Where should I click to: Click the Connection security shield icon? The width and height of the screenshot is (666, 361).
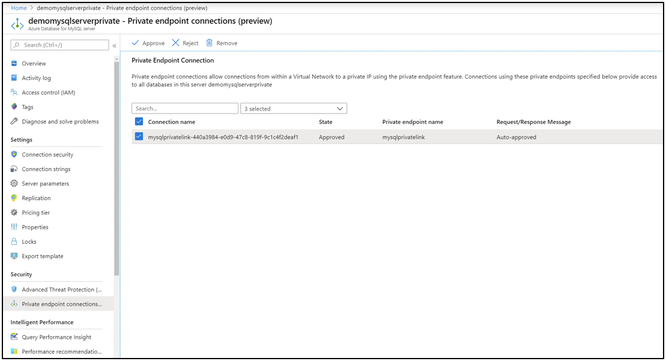[x=14, y=154]
